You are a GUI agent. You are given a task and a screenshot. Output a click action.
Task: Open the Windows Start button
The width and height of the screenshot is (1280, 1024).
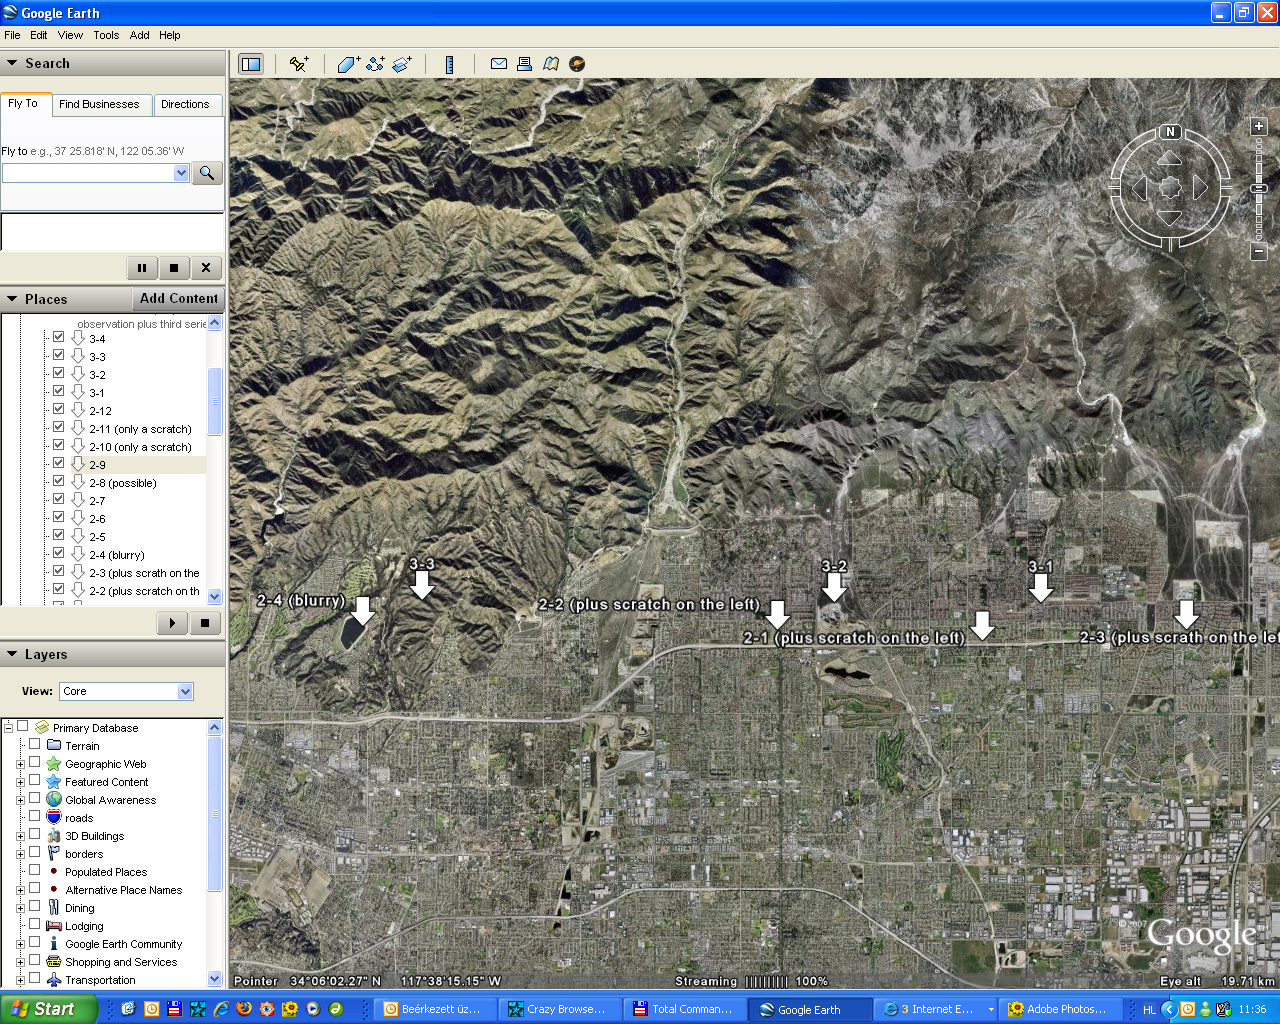[x=48, y=1009]
